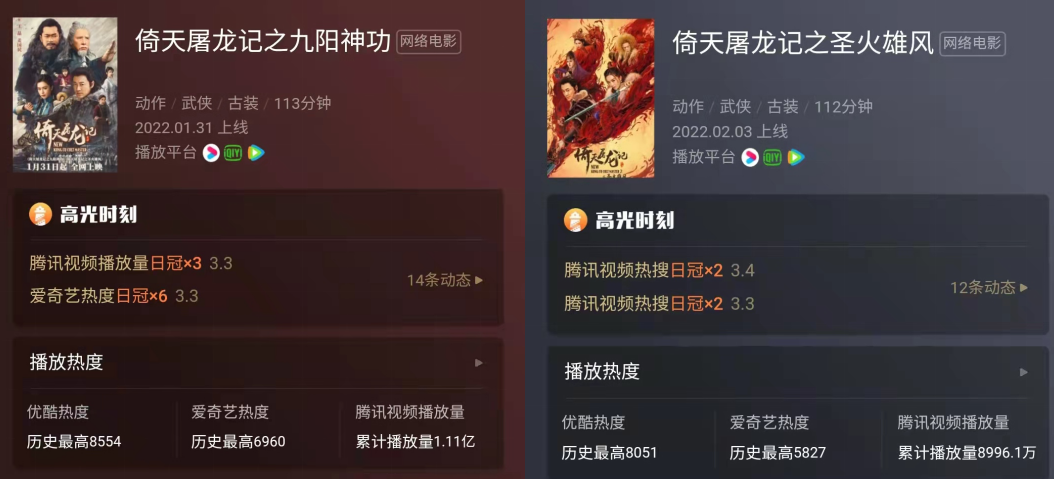Viewport: 1054px width, 479px height.
Task: Click the 高光时刻 medal icon in right panel
Action: (x=575, y=220)
